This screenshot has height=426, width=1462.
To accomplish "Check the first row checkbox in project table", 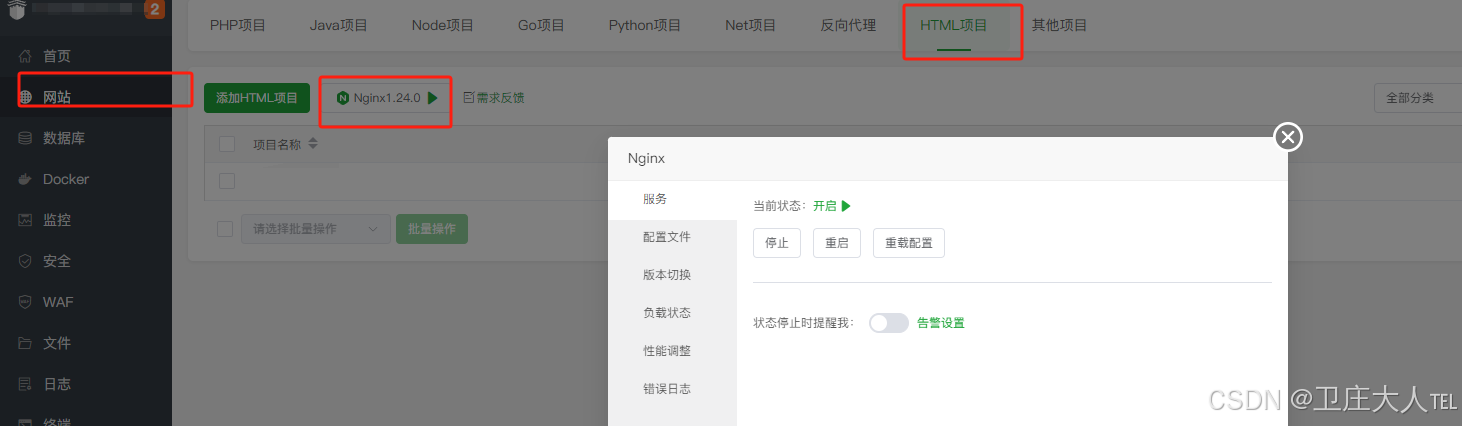I will coord(227,181).
